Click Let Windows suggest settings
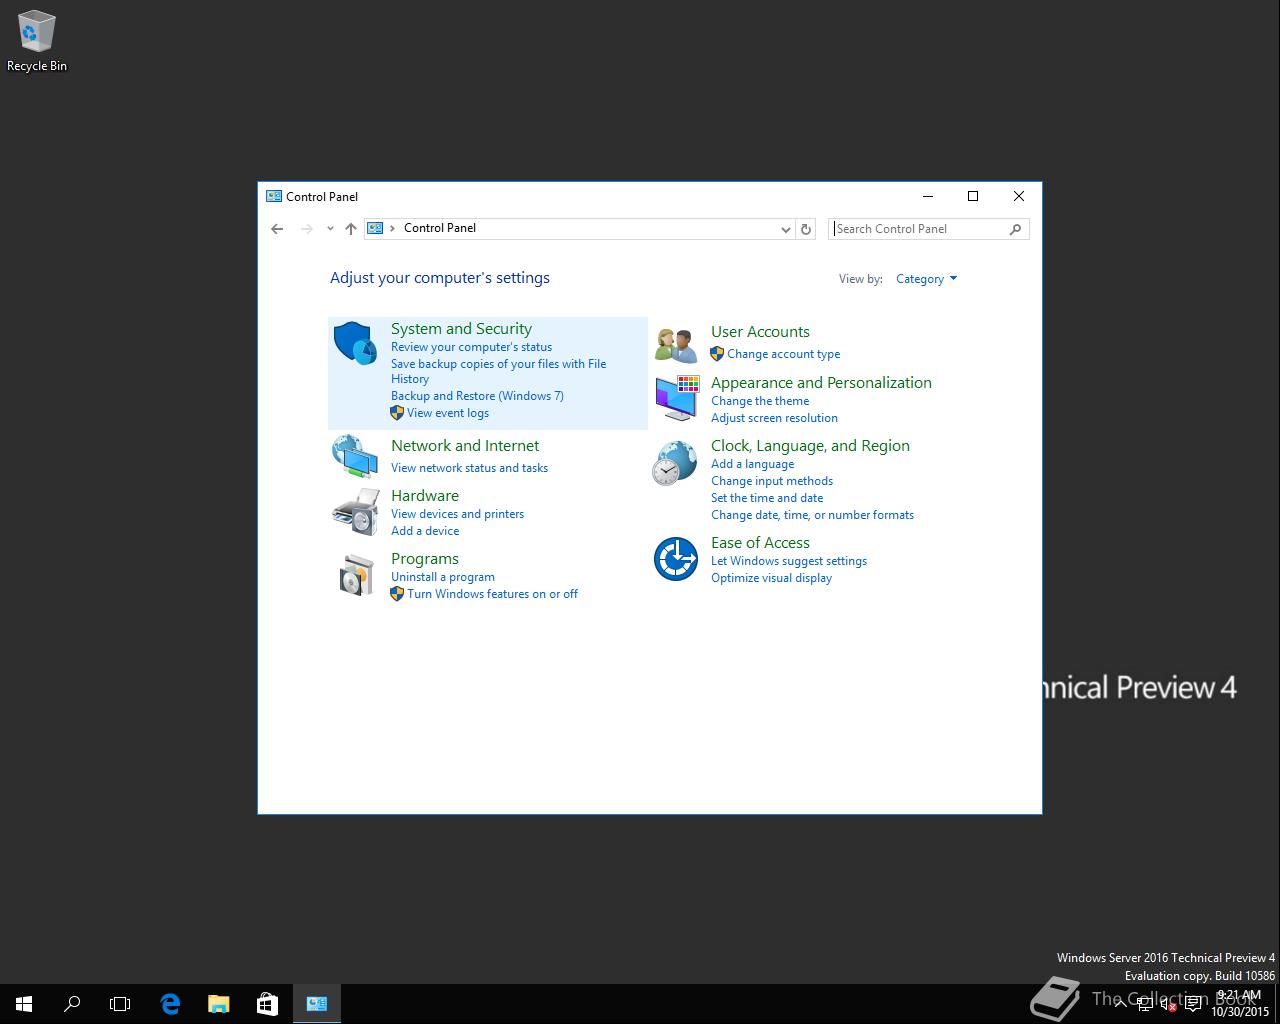Image resolution: width=1280 pixels, height=1024 pixels. point(789,561)
